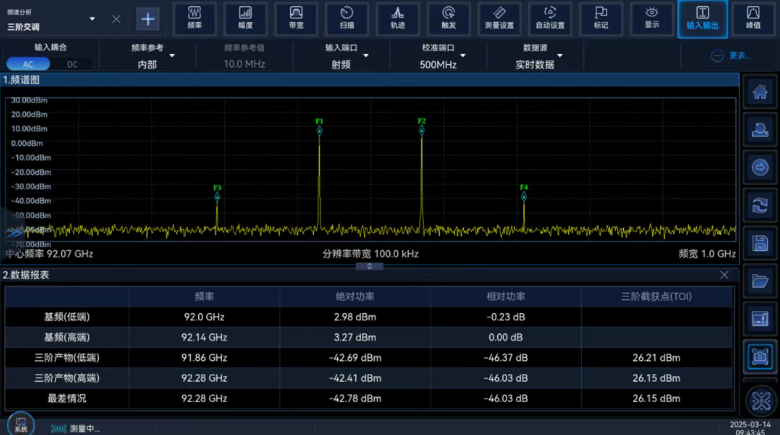
Task: Open the 测量设置 menu
Action: click(499, 18)
